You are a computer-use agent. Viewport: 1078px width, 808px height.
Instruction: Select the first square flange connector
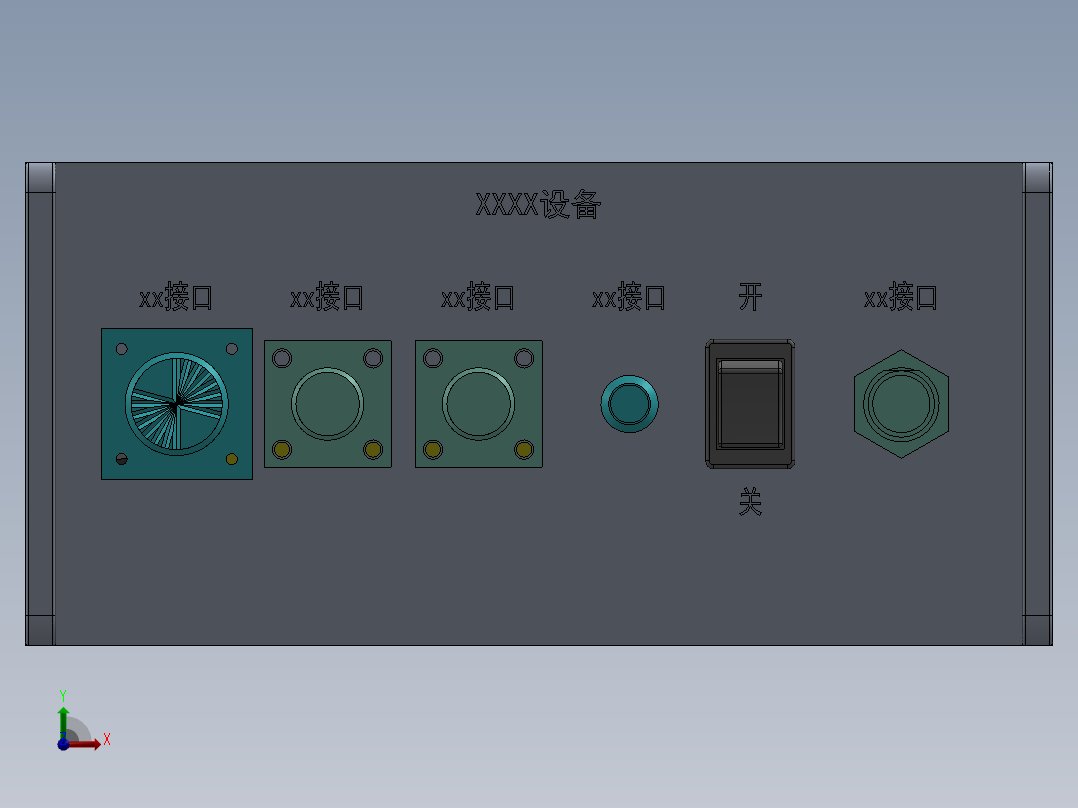click(x=328, y=404)
